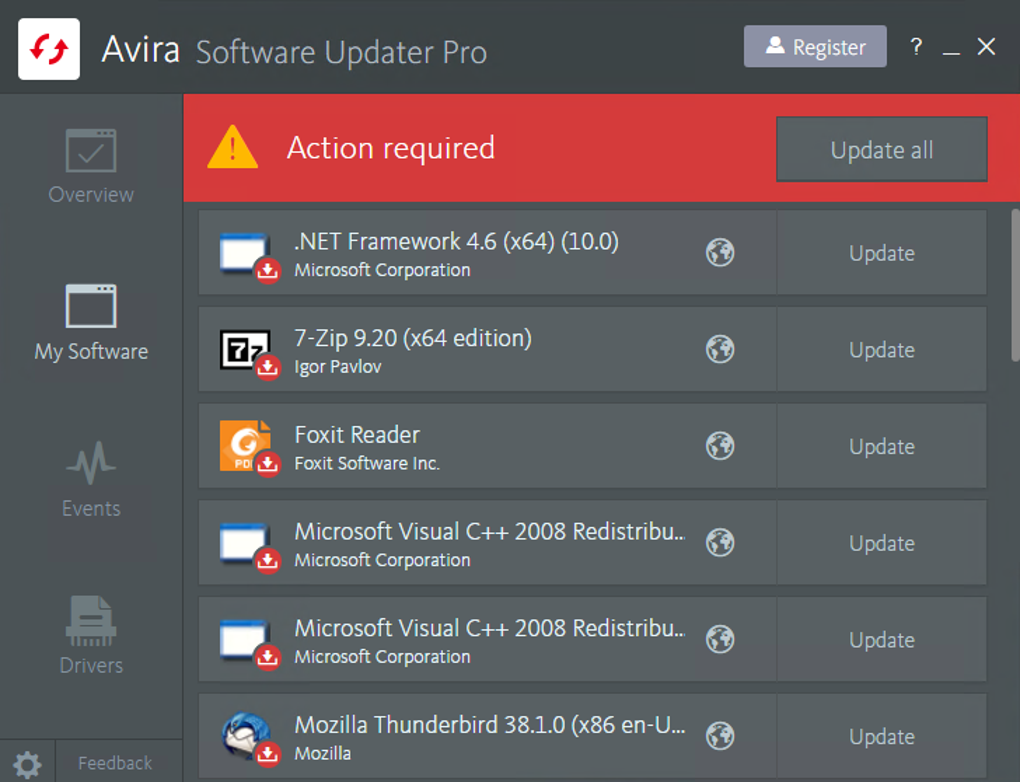Click the globe icon for 7-Zip 9.20
Image resolution: width=1020 pixels, height=782 pixels.
(x=720, y=349)
